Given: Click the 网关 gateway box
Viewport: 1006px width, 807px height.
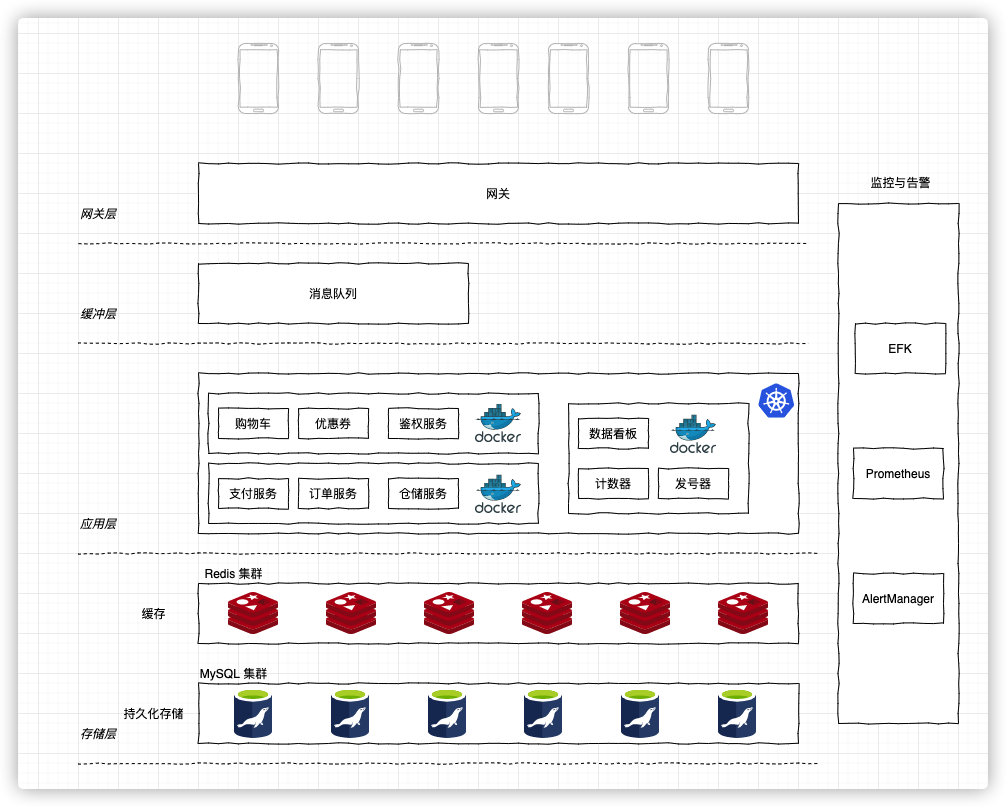Looking at the screenshot, I should 498,193.
